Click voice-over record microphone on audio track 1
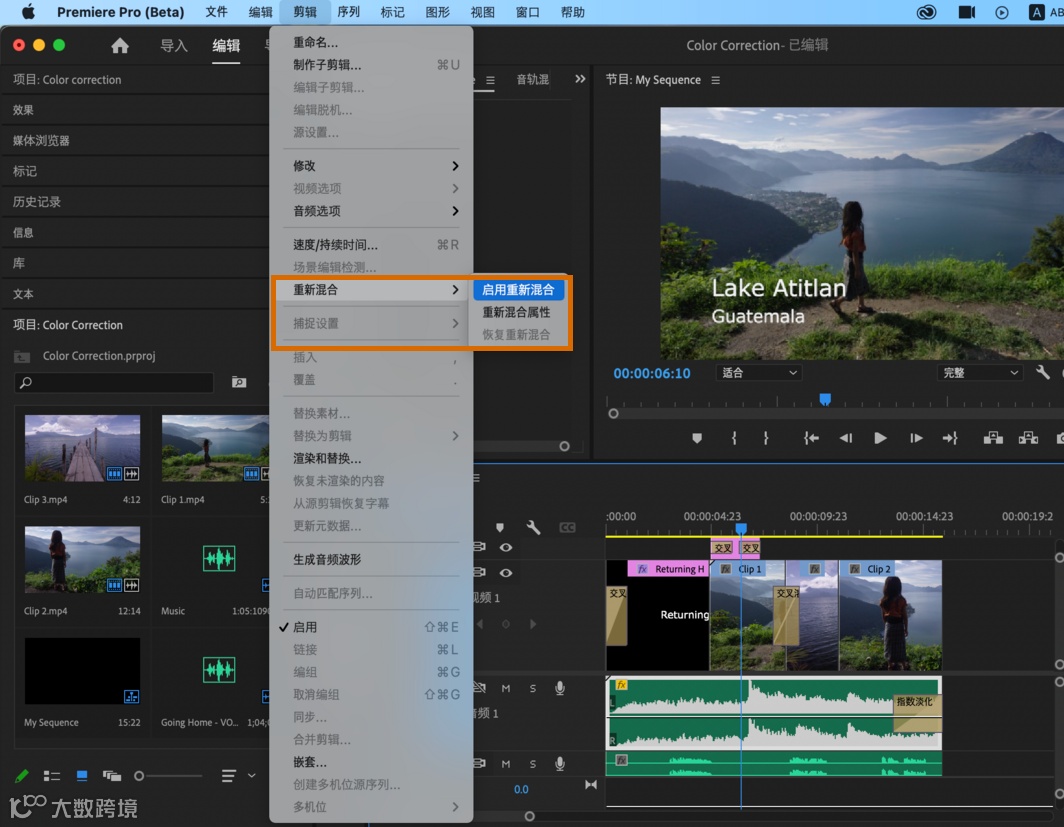This screenshot has height=827, width=1064. click(x=560, y=688)
